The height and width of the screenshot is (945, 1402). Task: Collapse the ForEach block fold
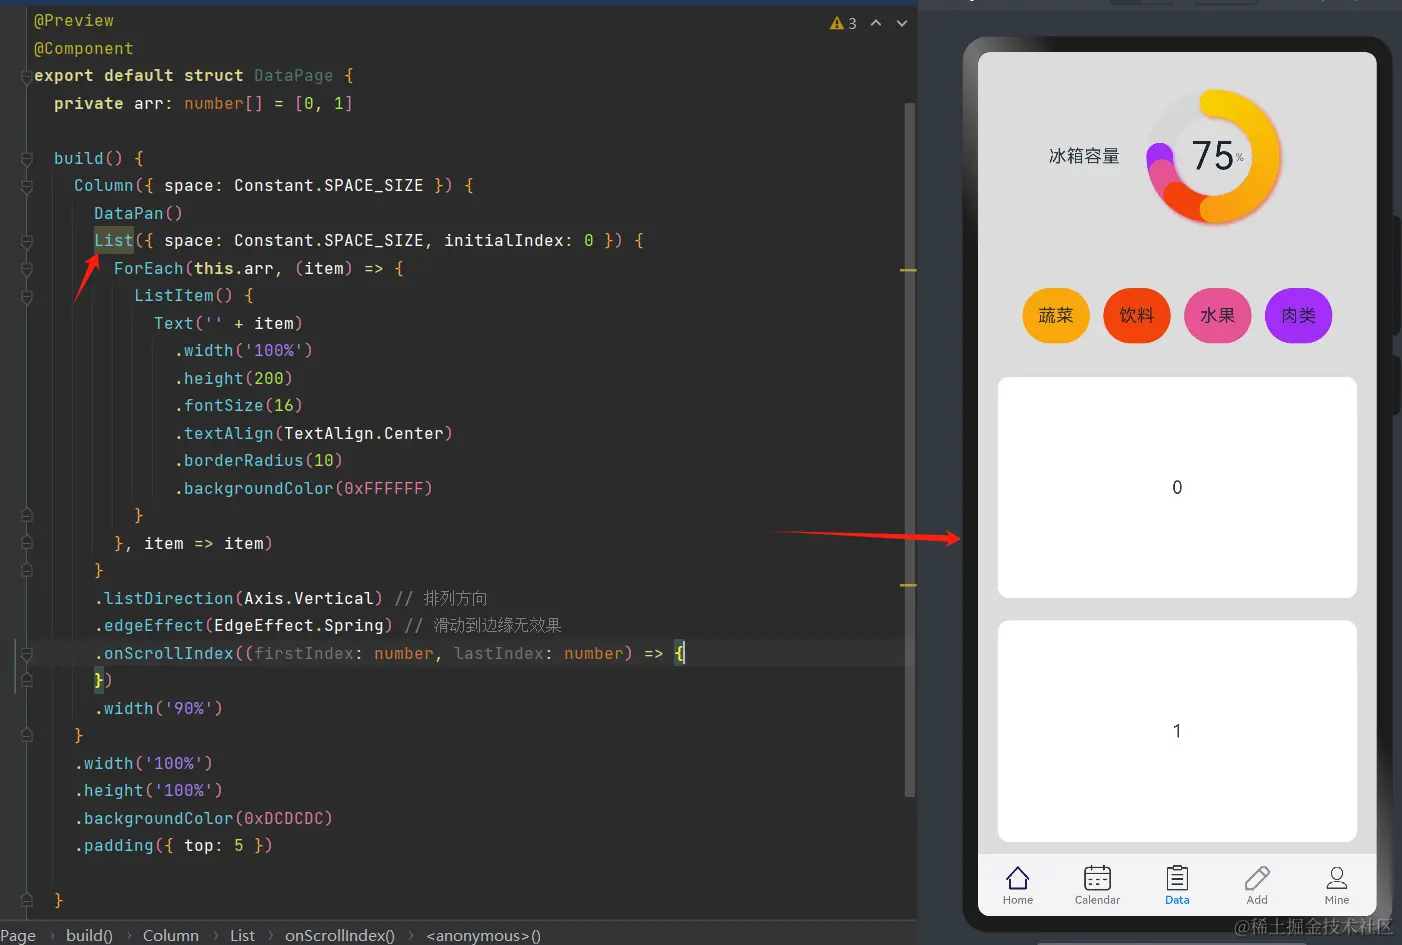27,269
